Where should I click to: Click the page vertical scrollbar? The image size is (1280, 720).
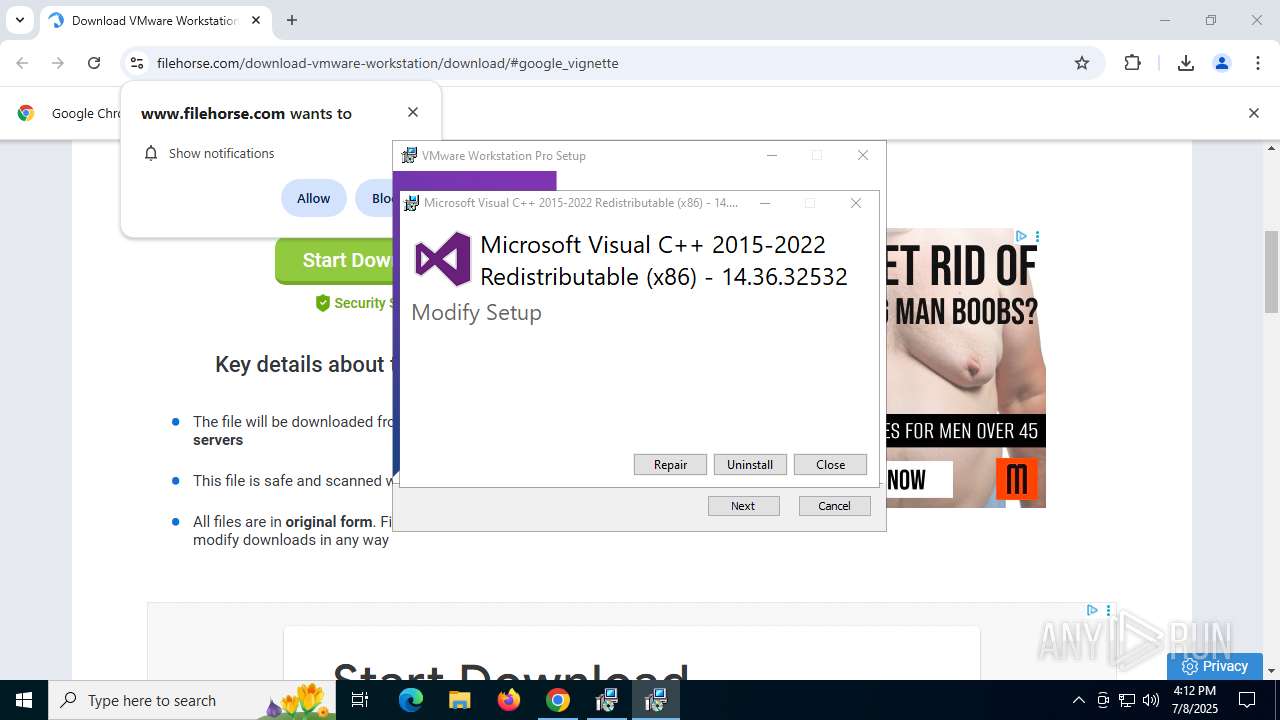tap(1271, 272)
